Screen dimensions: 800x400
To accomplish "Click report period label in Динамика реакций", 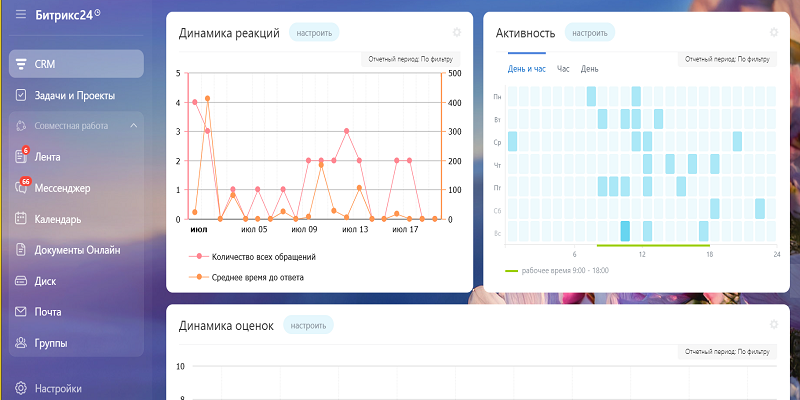I will click(411, 59).
